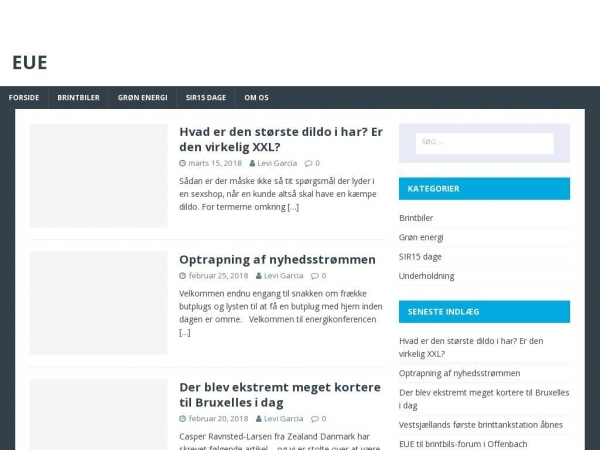Select SIR15 dage category in sidebar

420,257
